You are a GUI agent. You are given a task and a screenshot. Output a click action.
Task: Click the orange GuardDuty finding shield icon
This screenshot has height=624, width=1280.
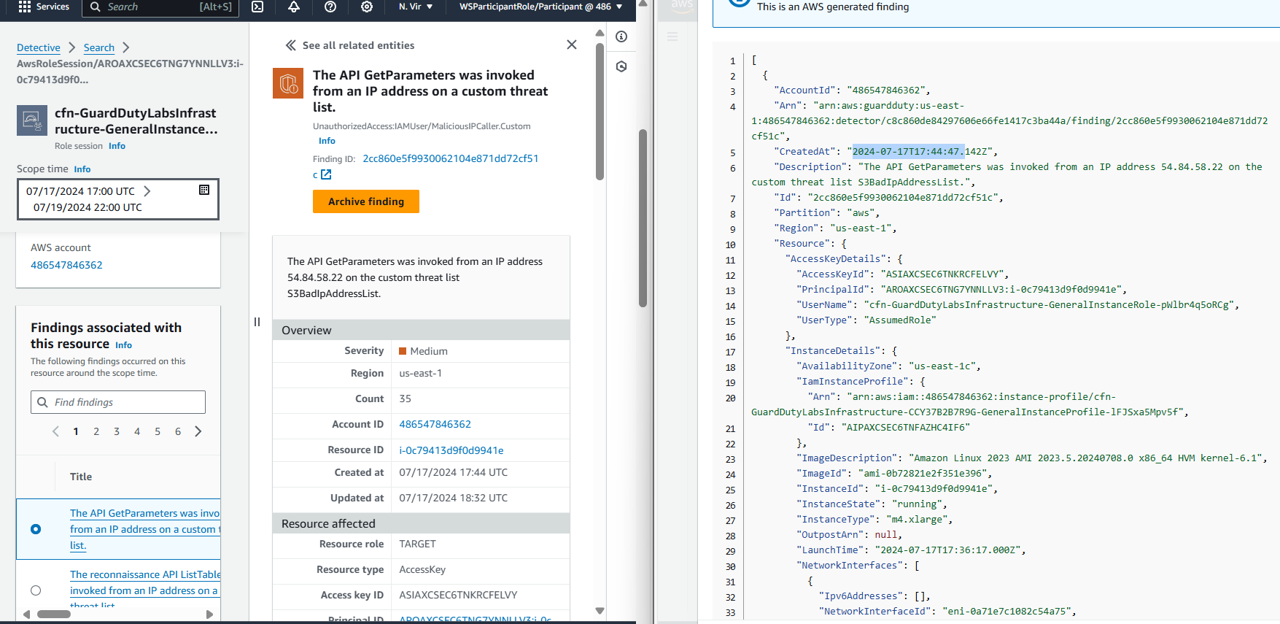(288, 83)
